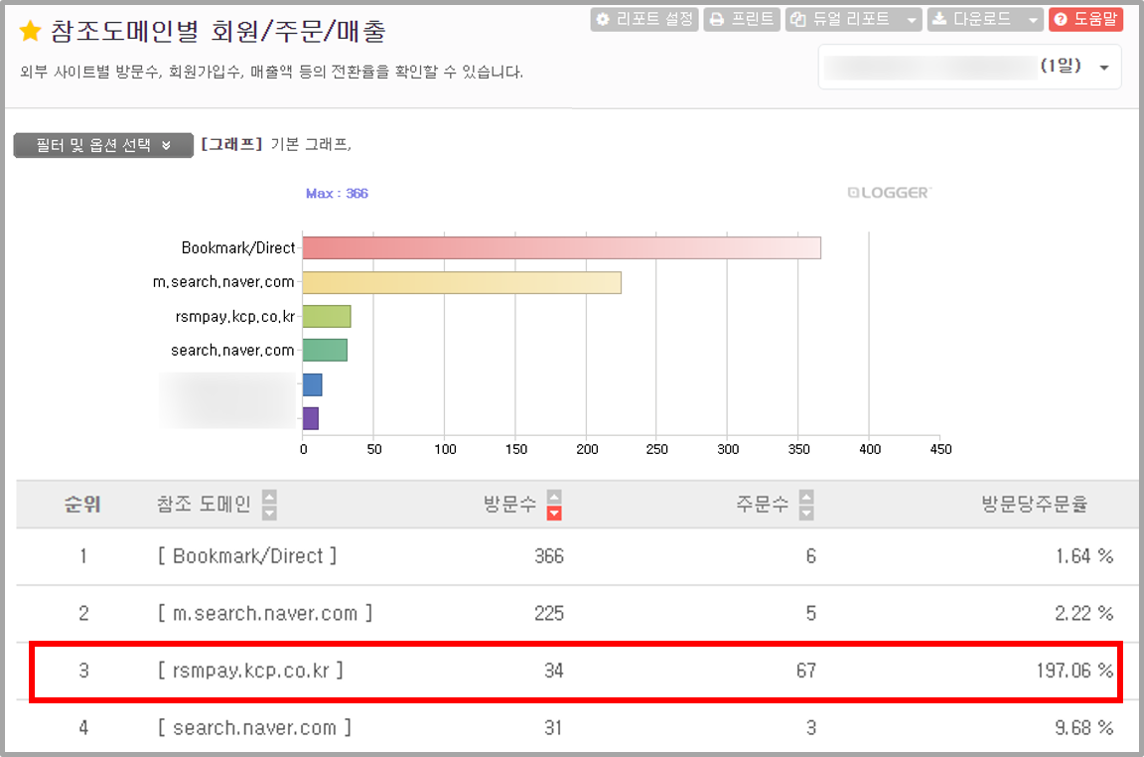
Task: Expand the 다운로드 dropdown arrow
Action: (x=1032, y=20)
